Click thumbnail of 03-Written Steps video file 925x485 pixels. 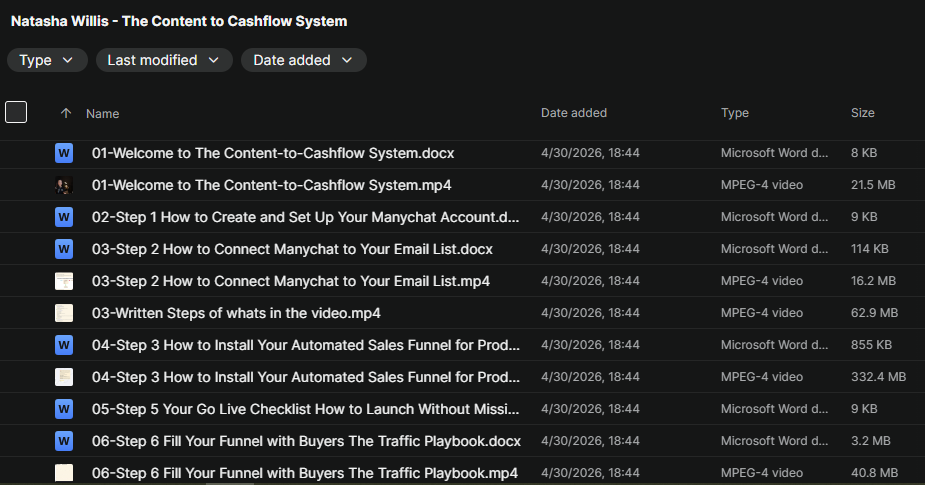64,313
